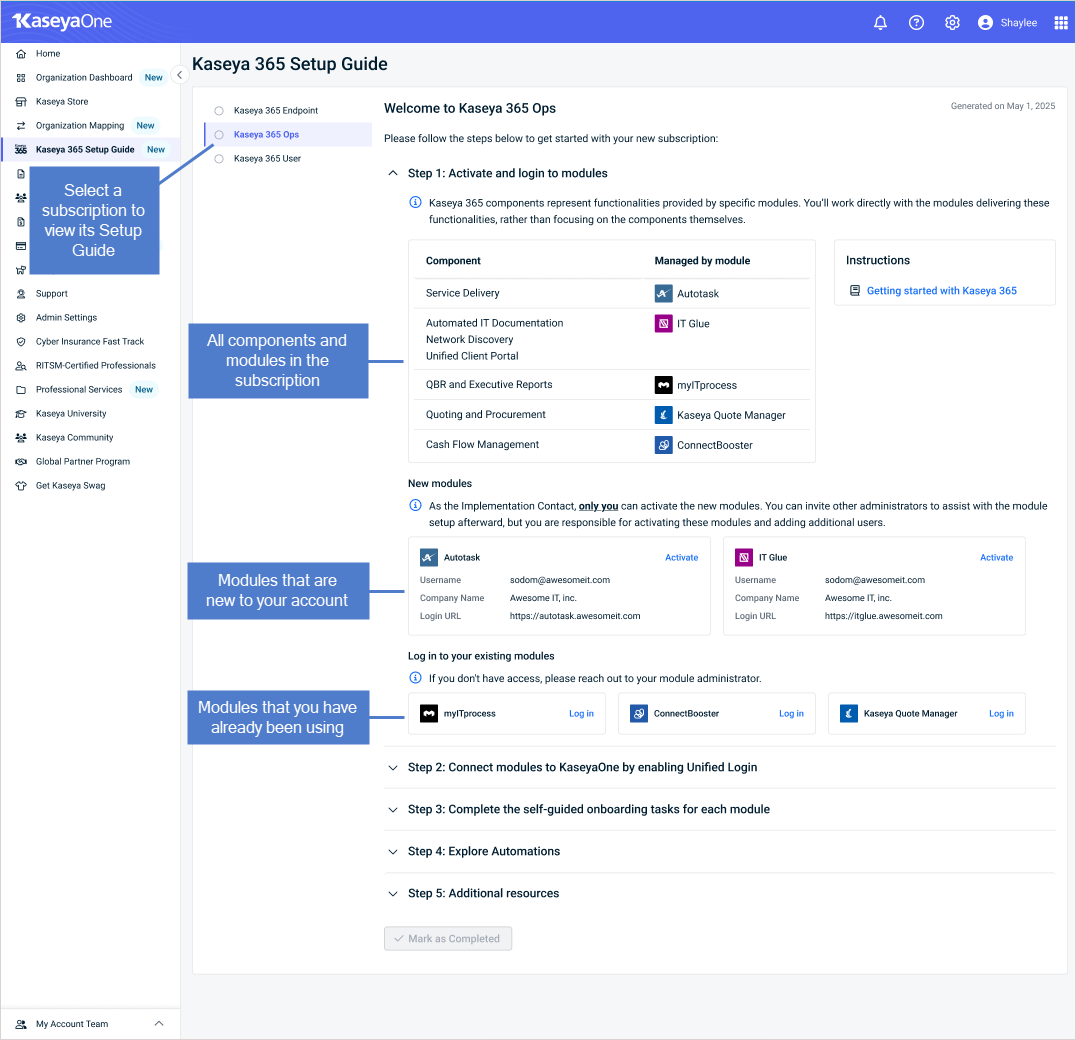
Task: Click the Home sidebar icon
Action: (x=21, y=54)
